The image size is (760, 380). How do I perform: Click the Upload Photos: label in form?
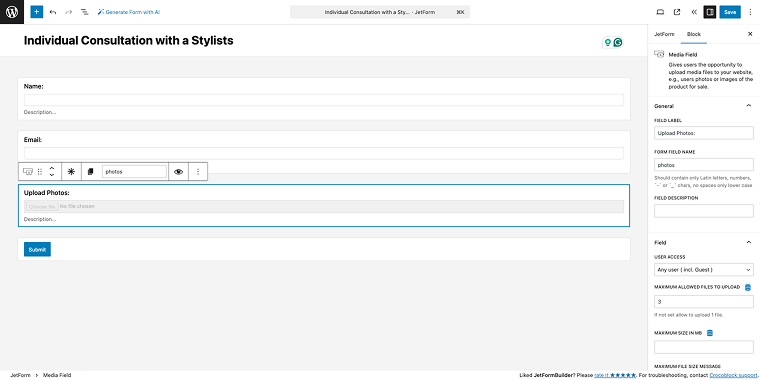(47, 193)
